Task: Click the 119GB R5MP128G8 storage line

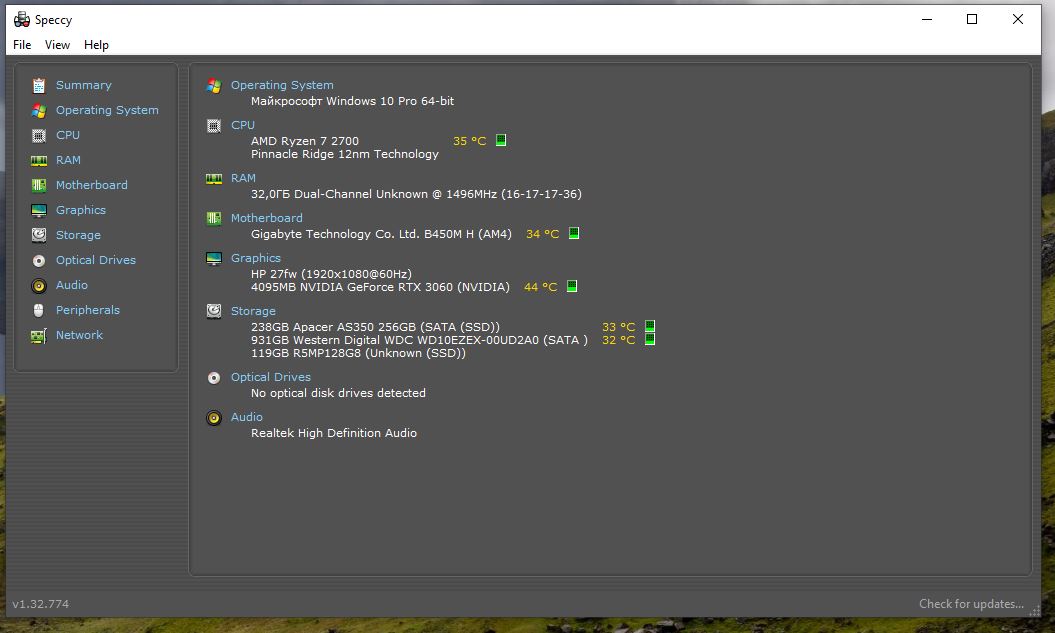Action: click(358, 353)
